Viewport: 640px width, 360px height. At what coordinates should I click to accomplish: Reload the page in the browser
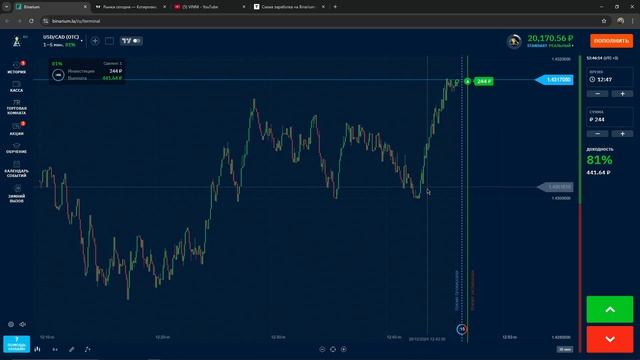point(31,21)
